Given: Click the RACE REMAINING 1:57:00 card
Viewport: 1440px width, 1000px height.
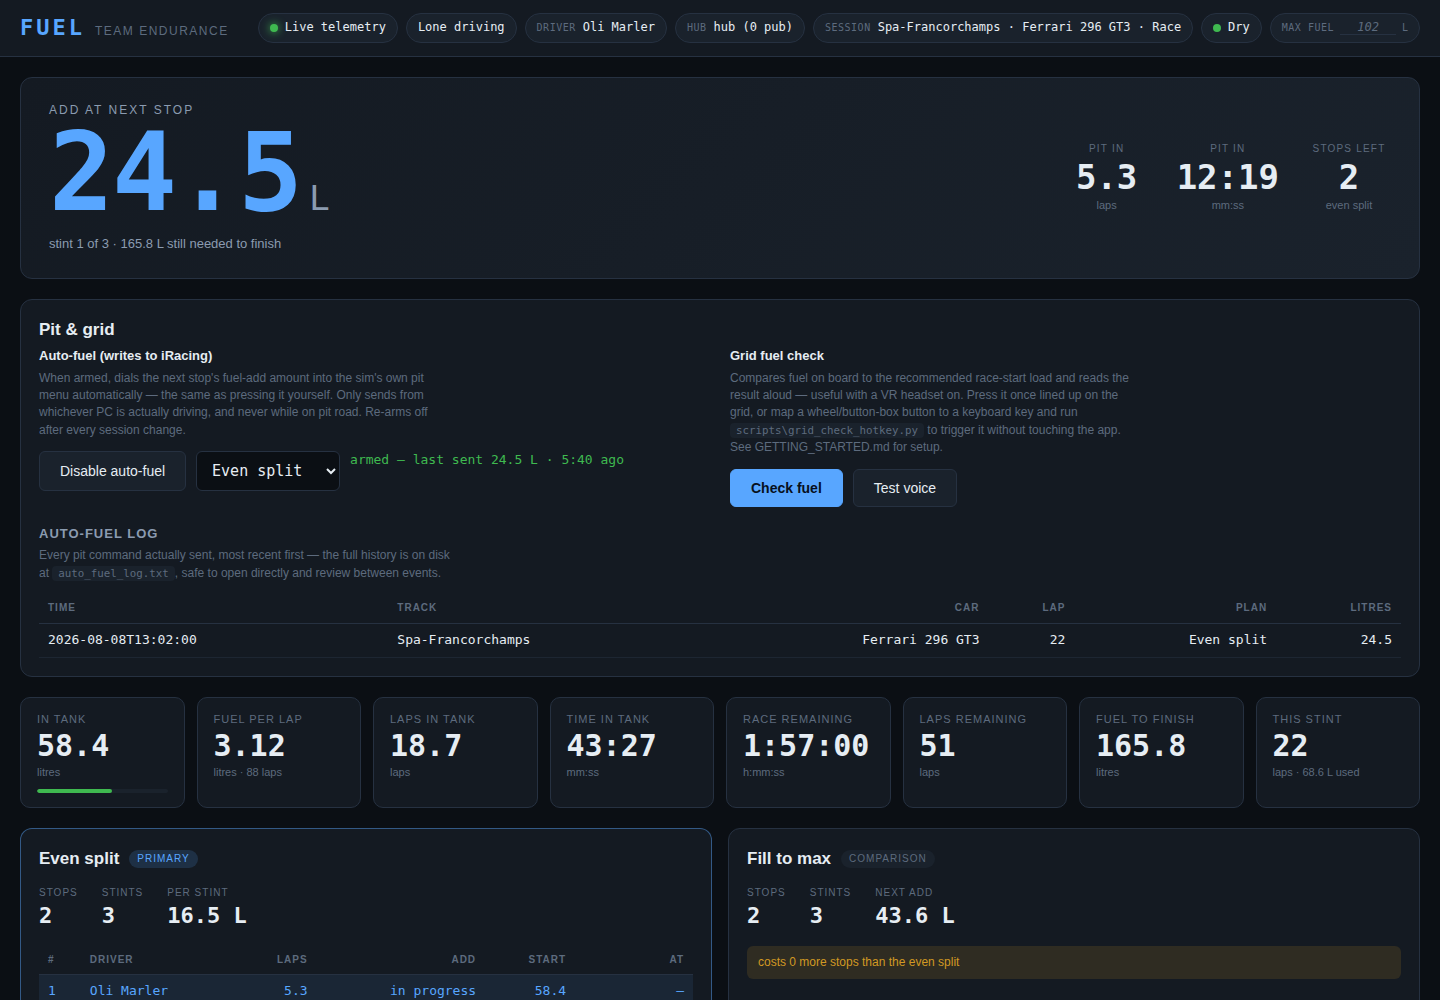Looking at the screenshot, I should click(808, 752).
